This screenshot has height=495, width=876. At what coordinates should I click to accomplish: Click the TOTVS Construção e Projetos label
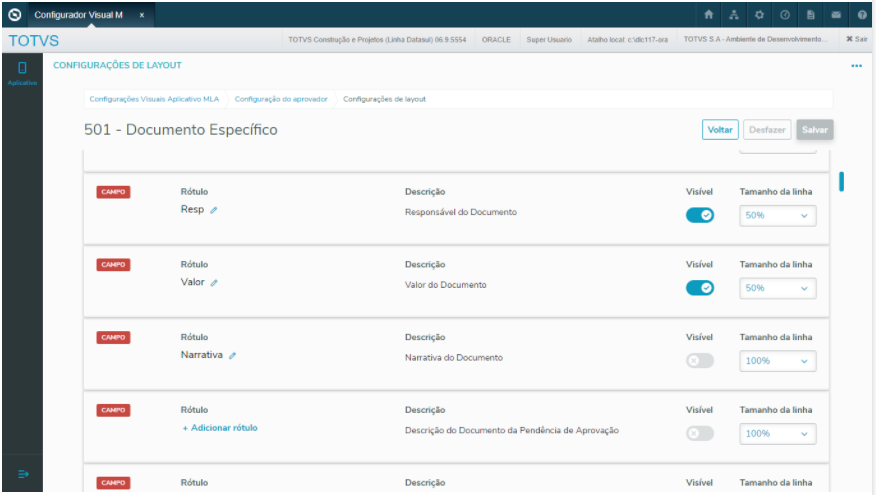click(377, 40)
